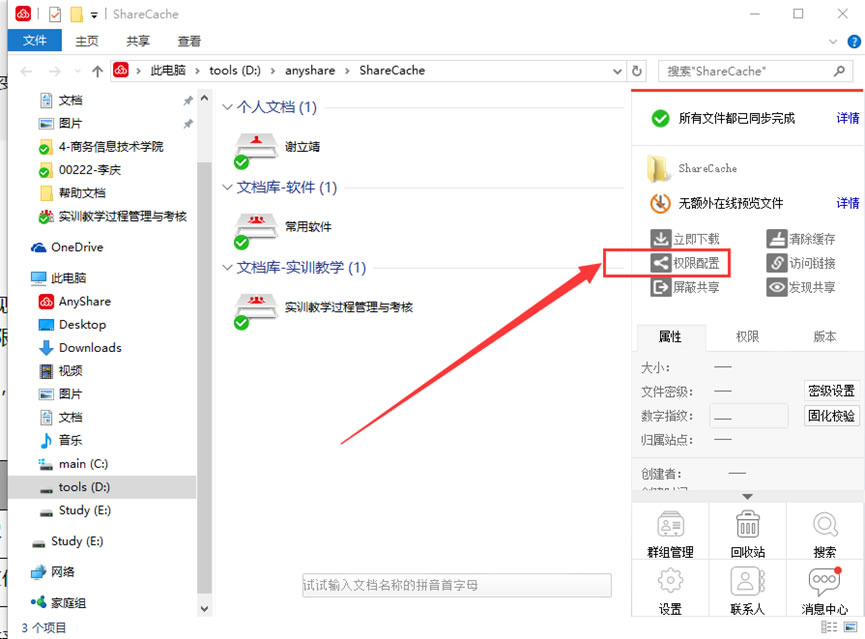Collapse the 个人文档 group
This screenshot has height=639, width=865.
tap(228, 108)
